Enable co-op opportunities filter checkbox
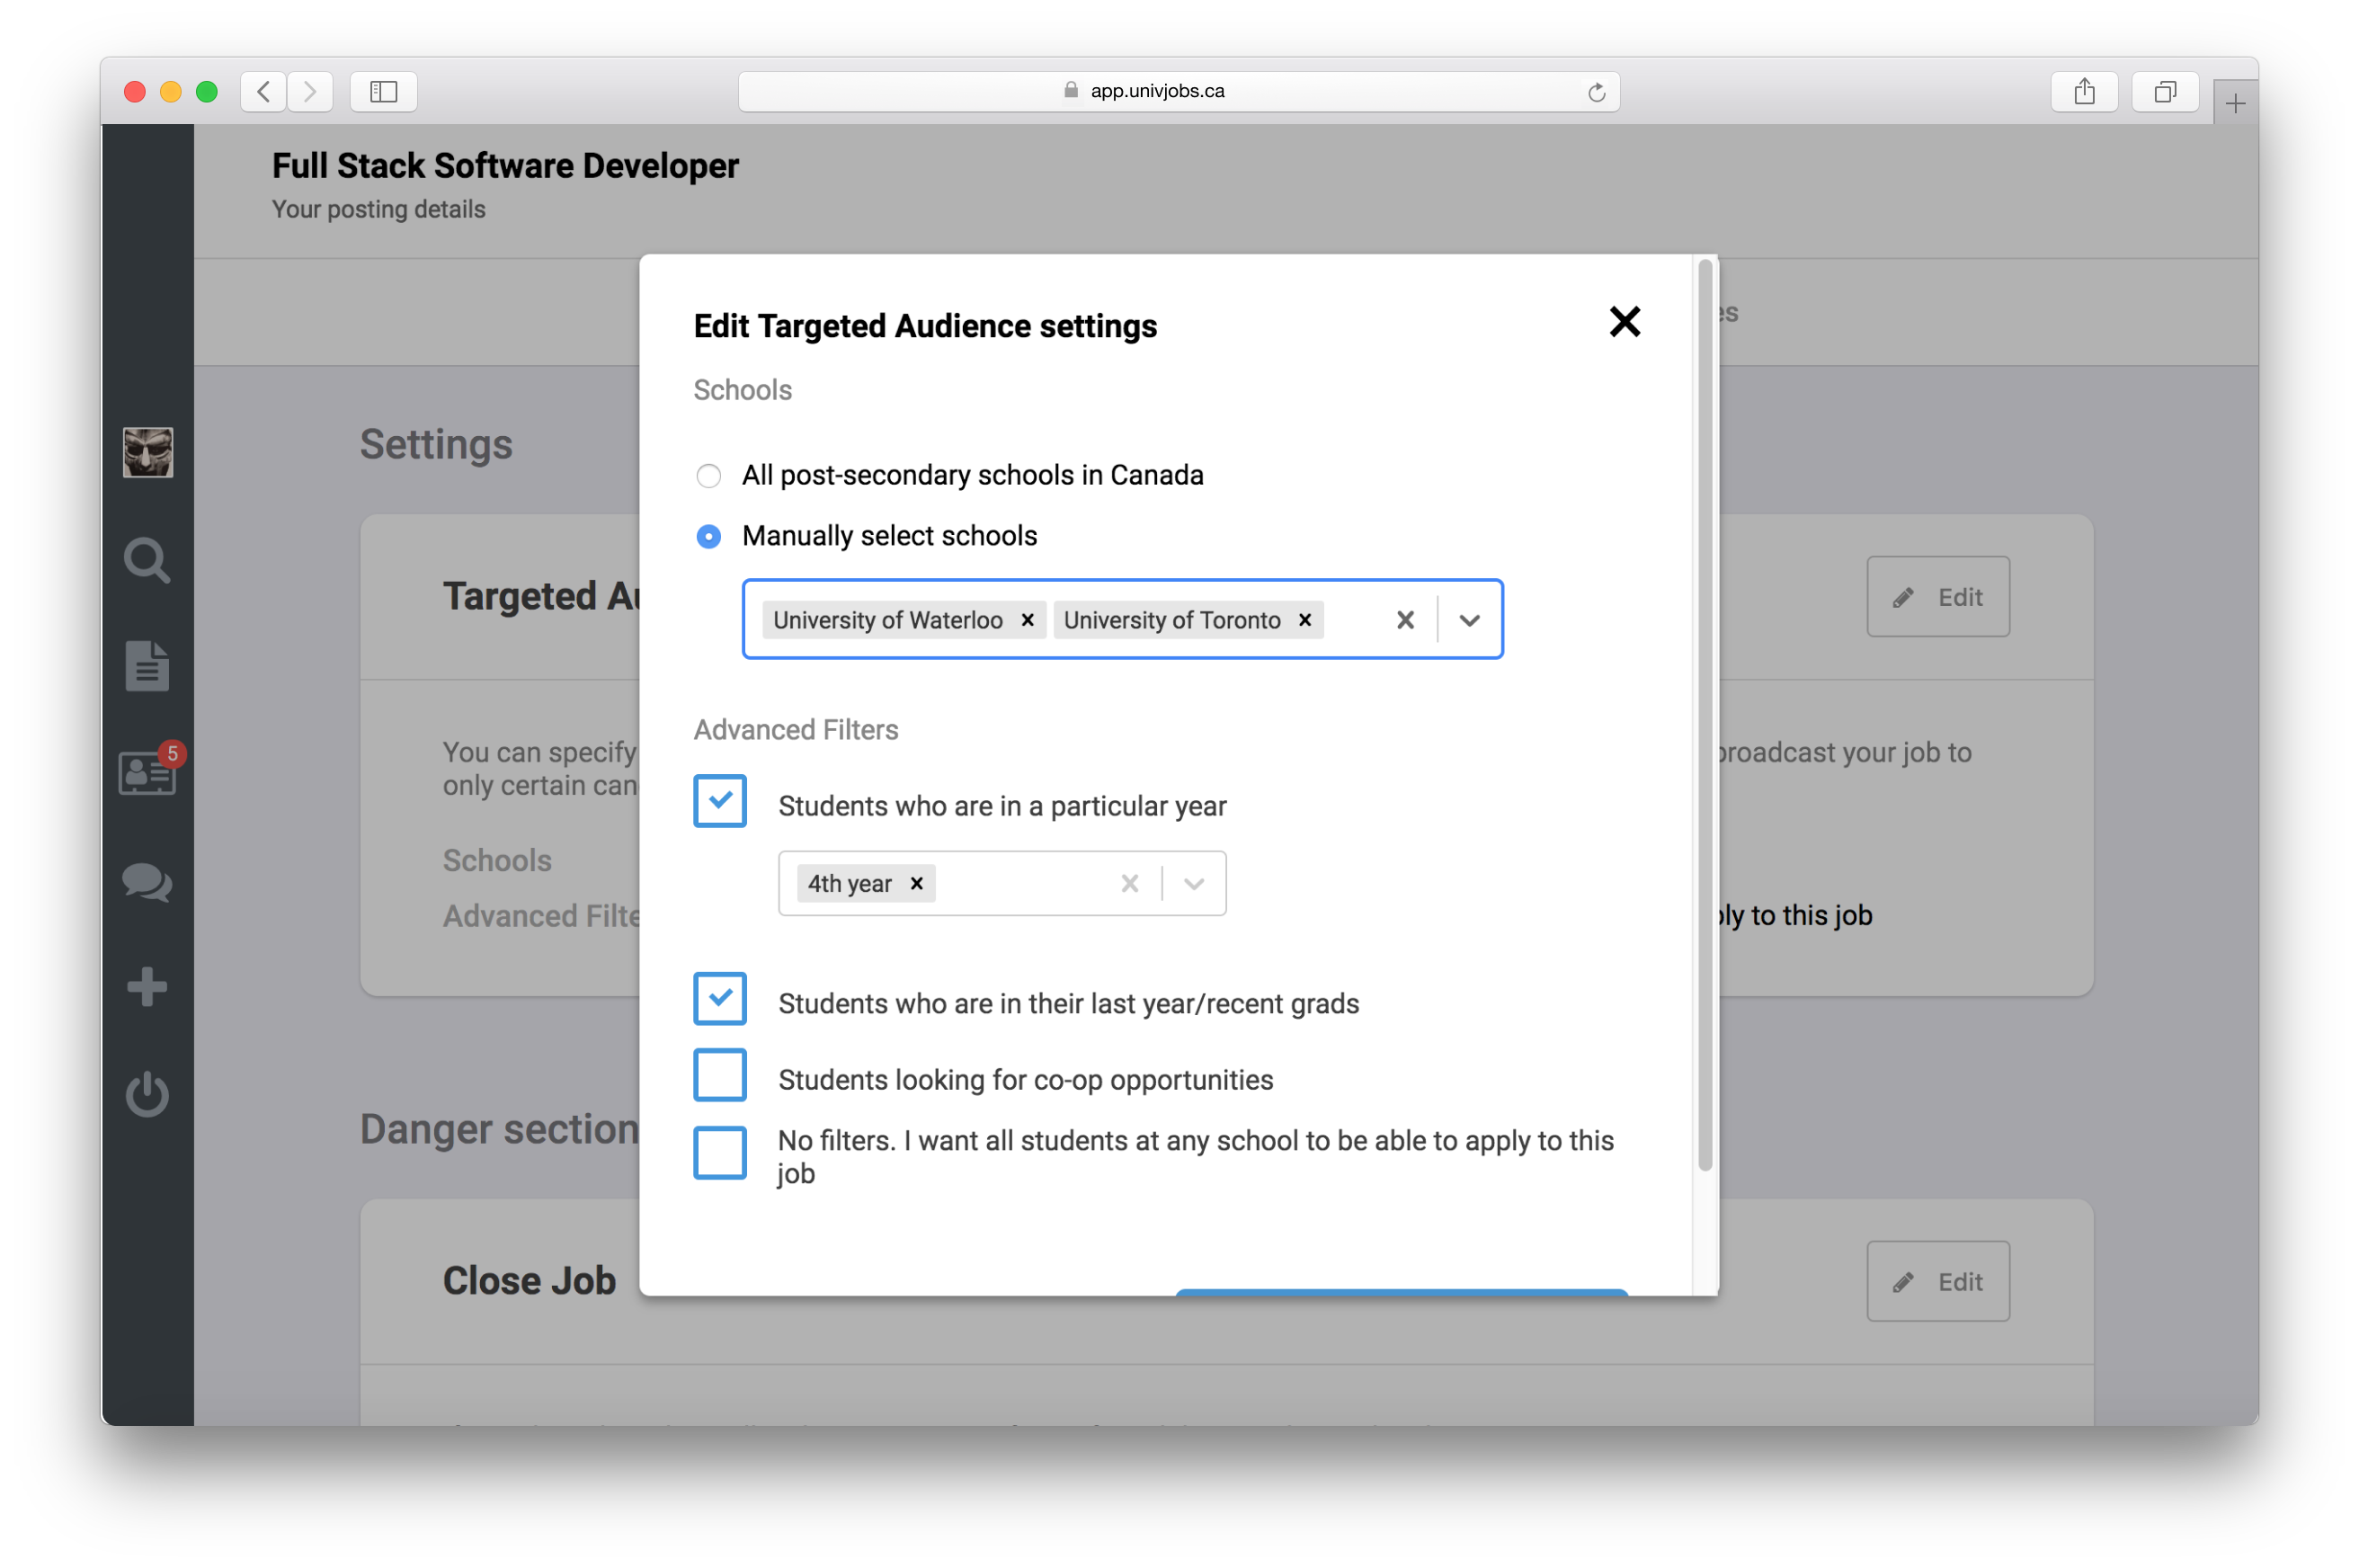The width and height of the screenshot is (2359, 1568). pos(720,1075)
